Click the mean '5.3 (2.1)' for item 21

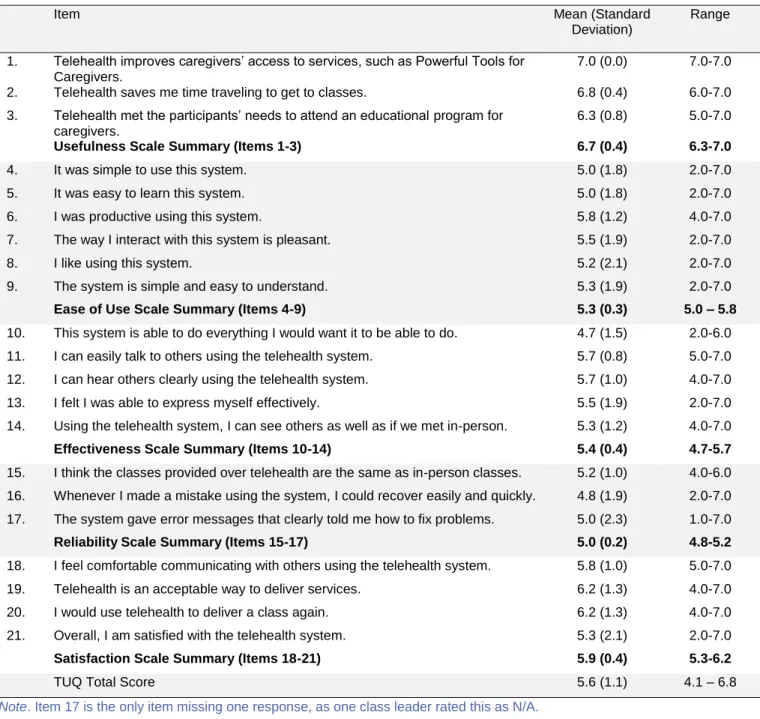pos(602,635)
